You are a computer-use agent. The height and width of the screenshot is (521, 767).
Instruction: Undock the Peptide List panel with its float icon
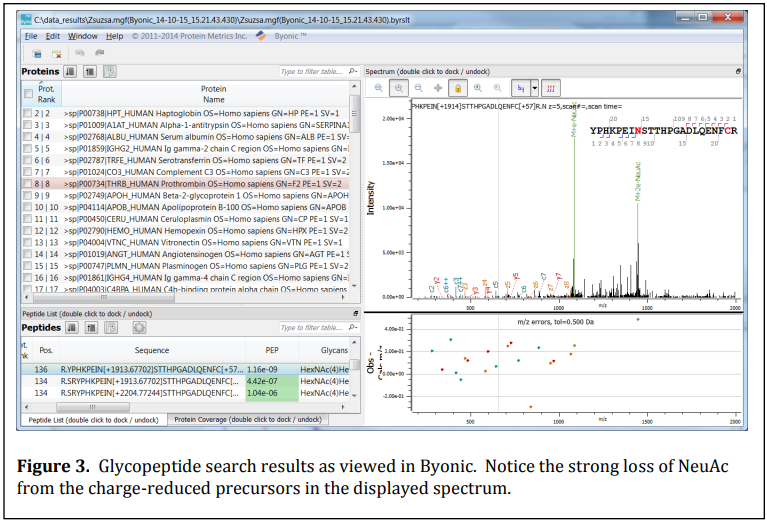pos(356,314)
